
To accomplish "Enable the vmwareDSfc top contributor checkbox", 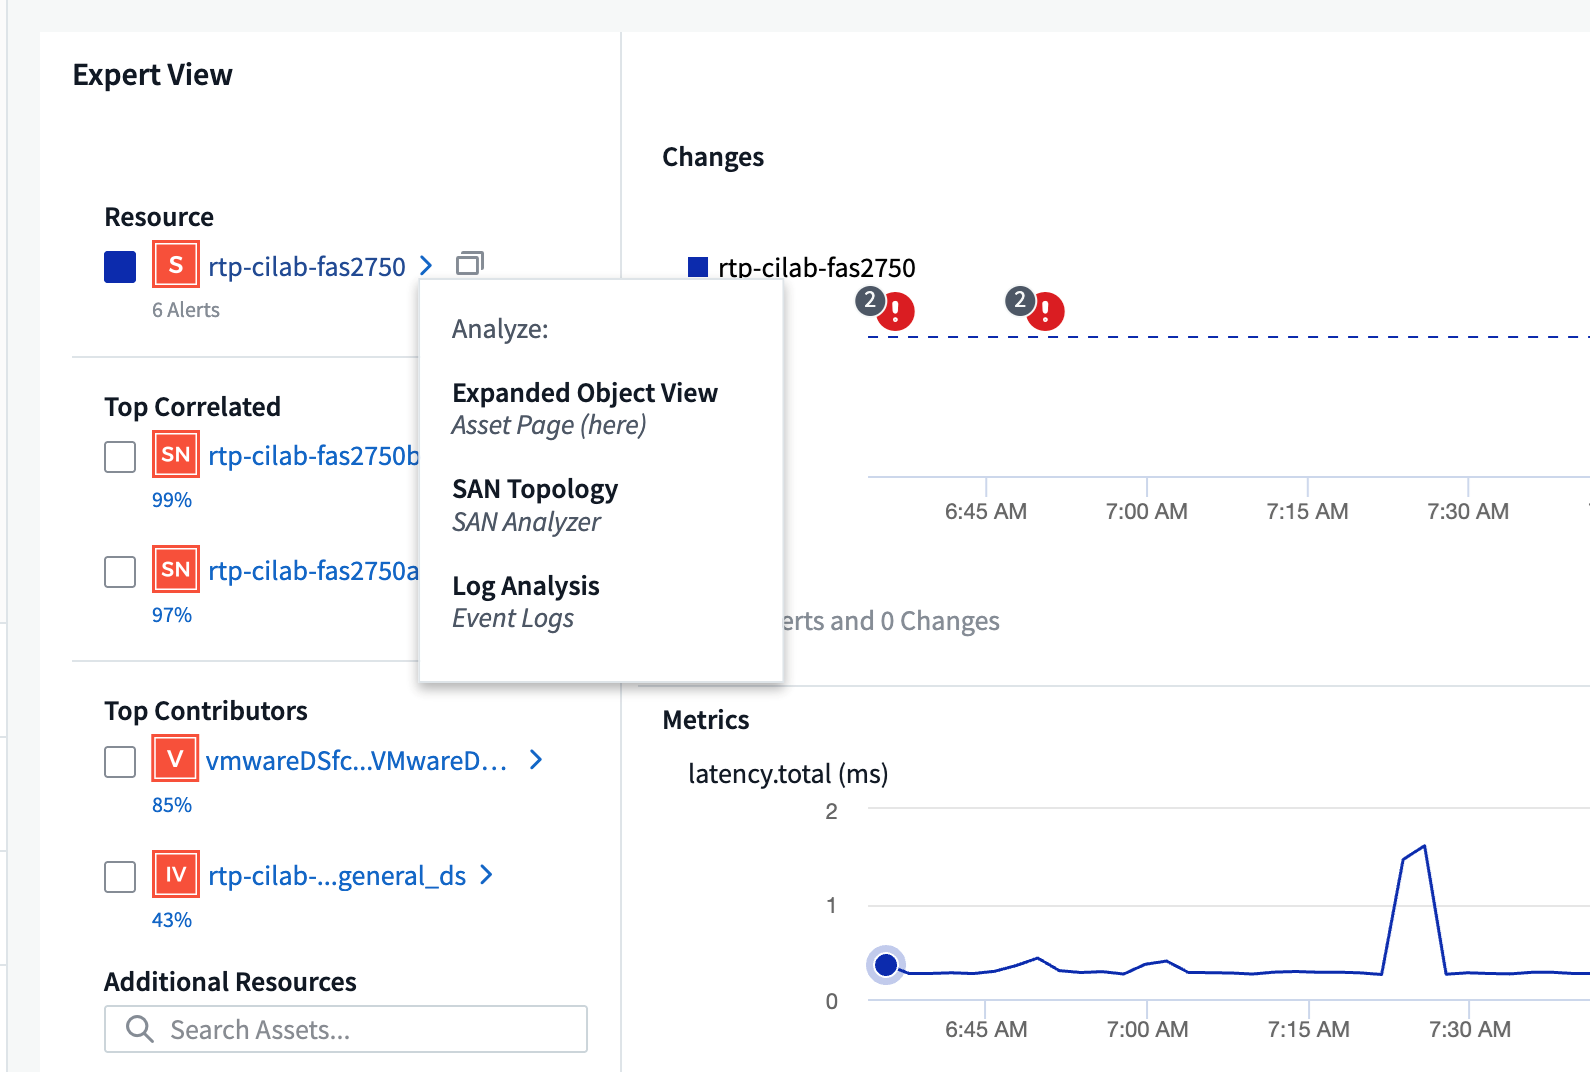I will [120, 761].
